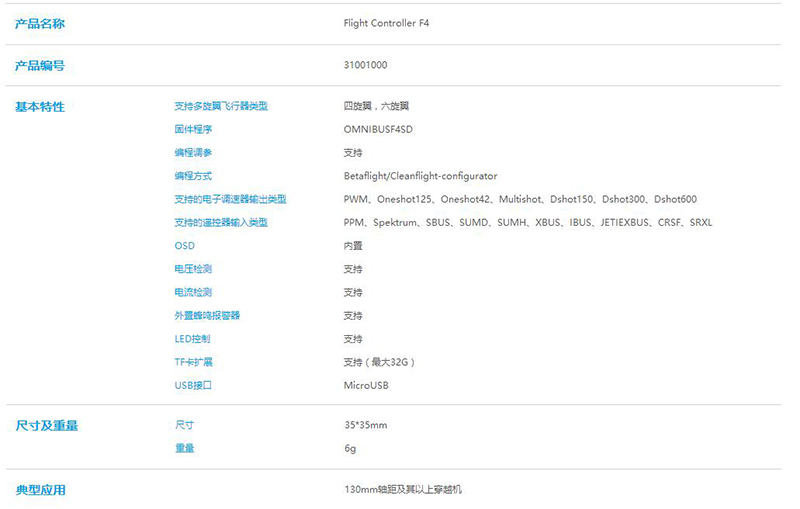Click the 外置蜂鸣报警器 label
800x509 pixels.
(207, 315)
